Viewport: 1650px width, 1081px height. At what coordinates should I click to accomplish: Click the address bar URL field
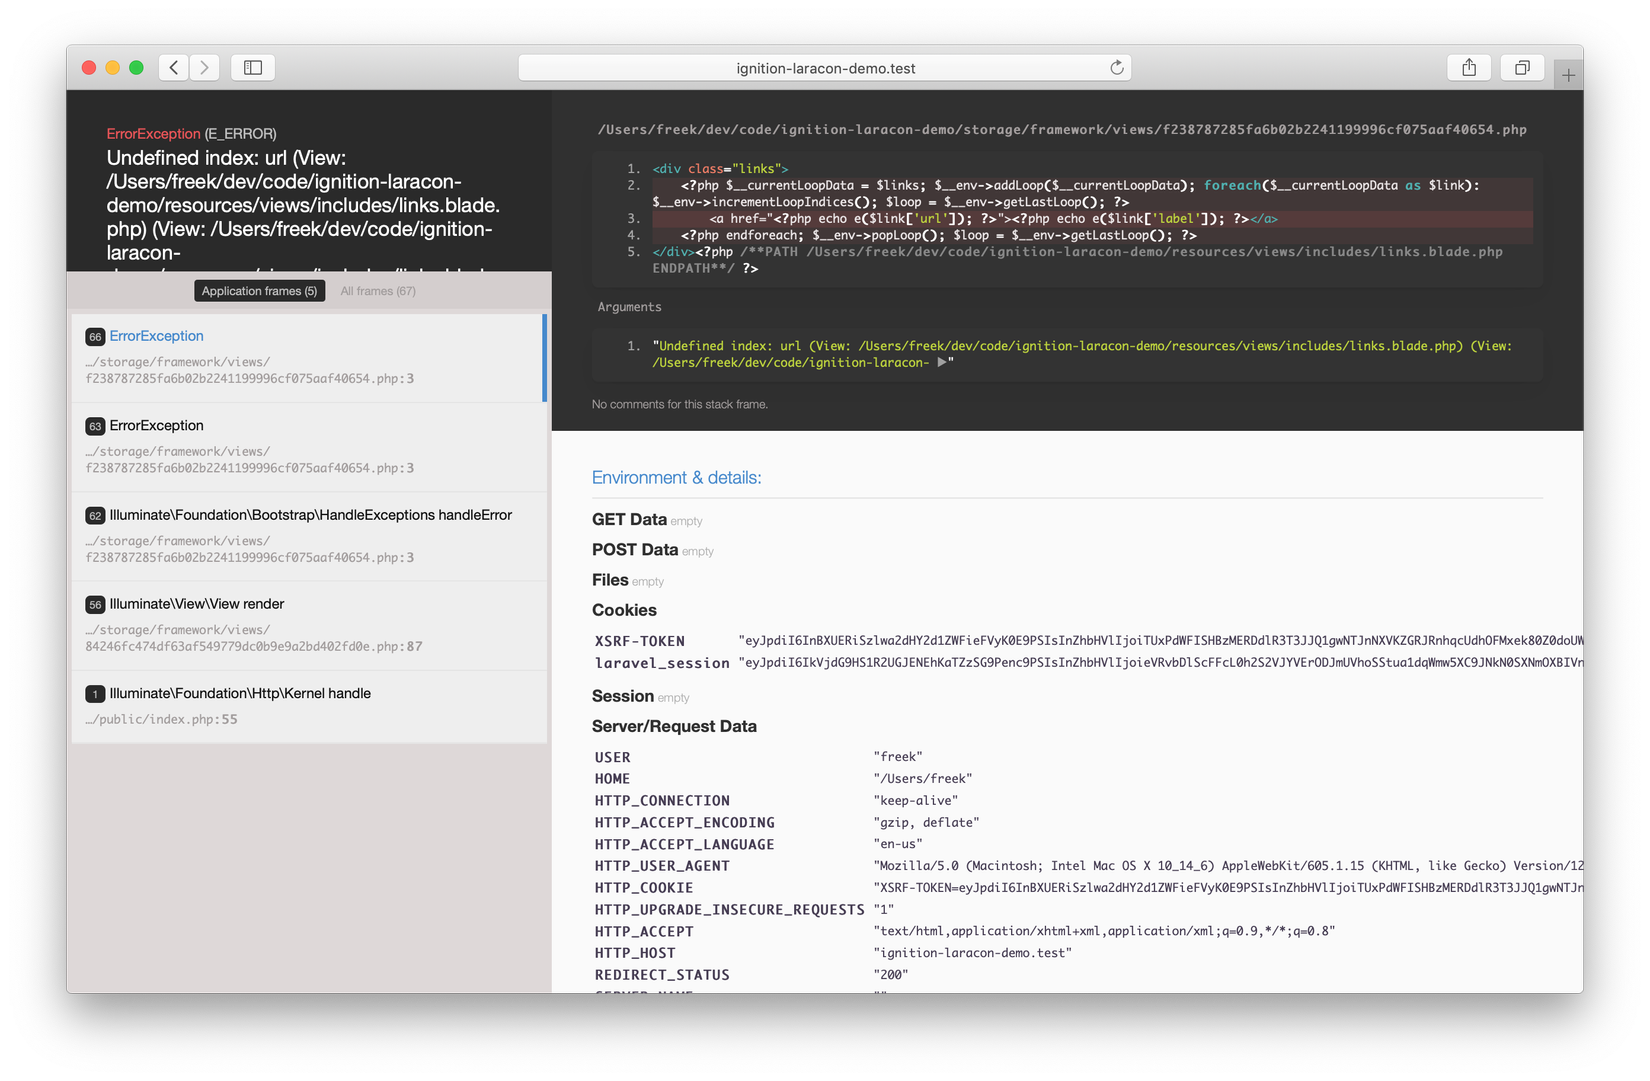click(x=825, y=68)
